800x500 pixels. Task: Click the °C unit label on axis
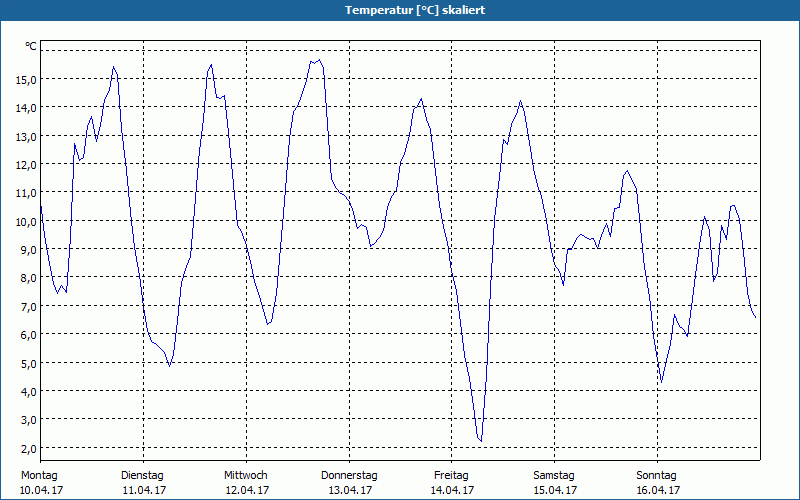pos(31,46)
